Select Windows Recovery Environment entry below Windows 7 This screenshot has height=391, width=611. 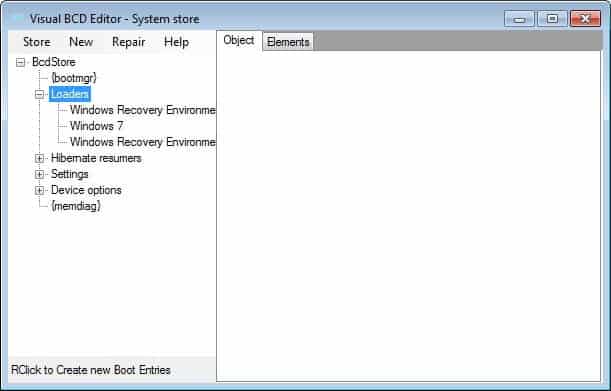[x=142, y=142]
